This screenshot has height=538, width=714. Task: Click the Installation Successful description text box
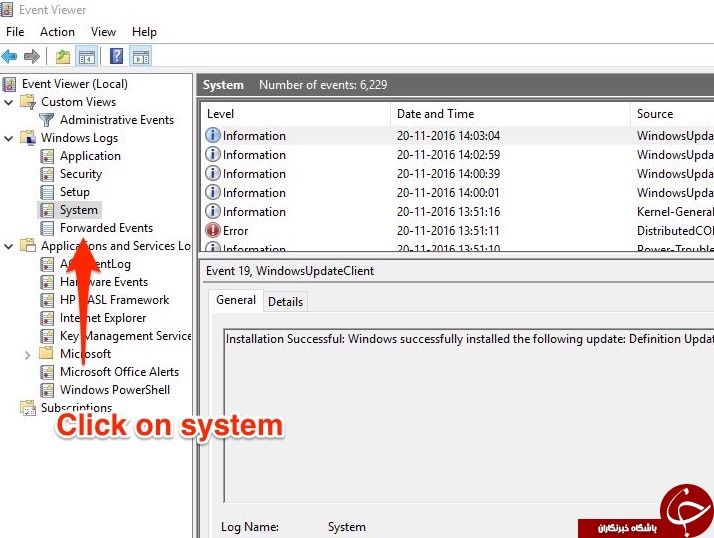[x=469, y=415]
